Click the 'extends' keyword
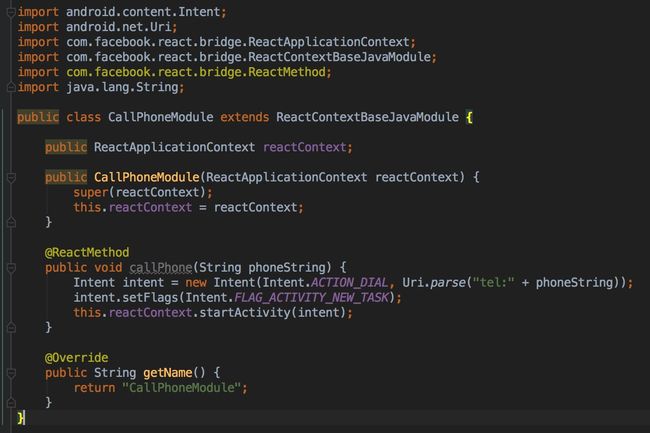650x433 pixels. coord(244,117)
